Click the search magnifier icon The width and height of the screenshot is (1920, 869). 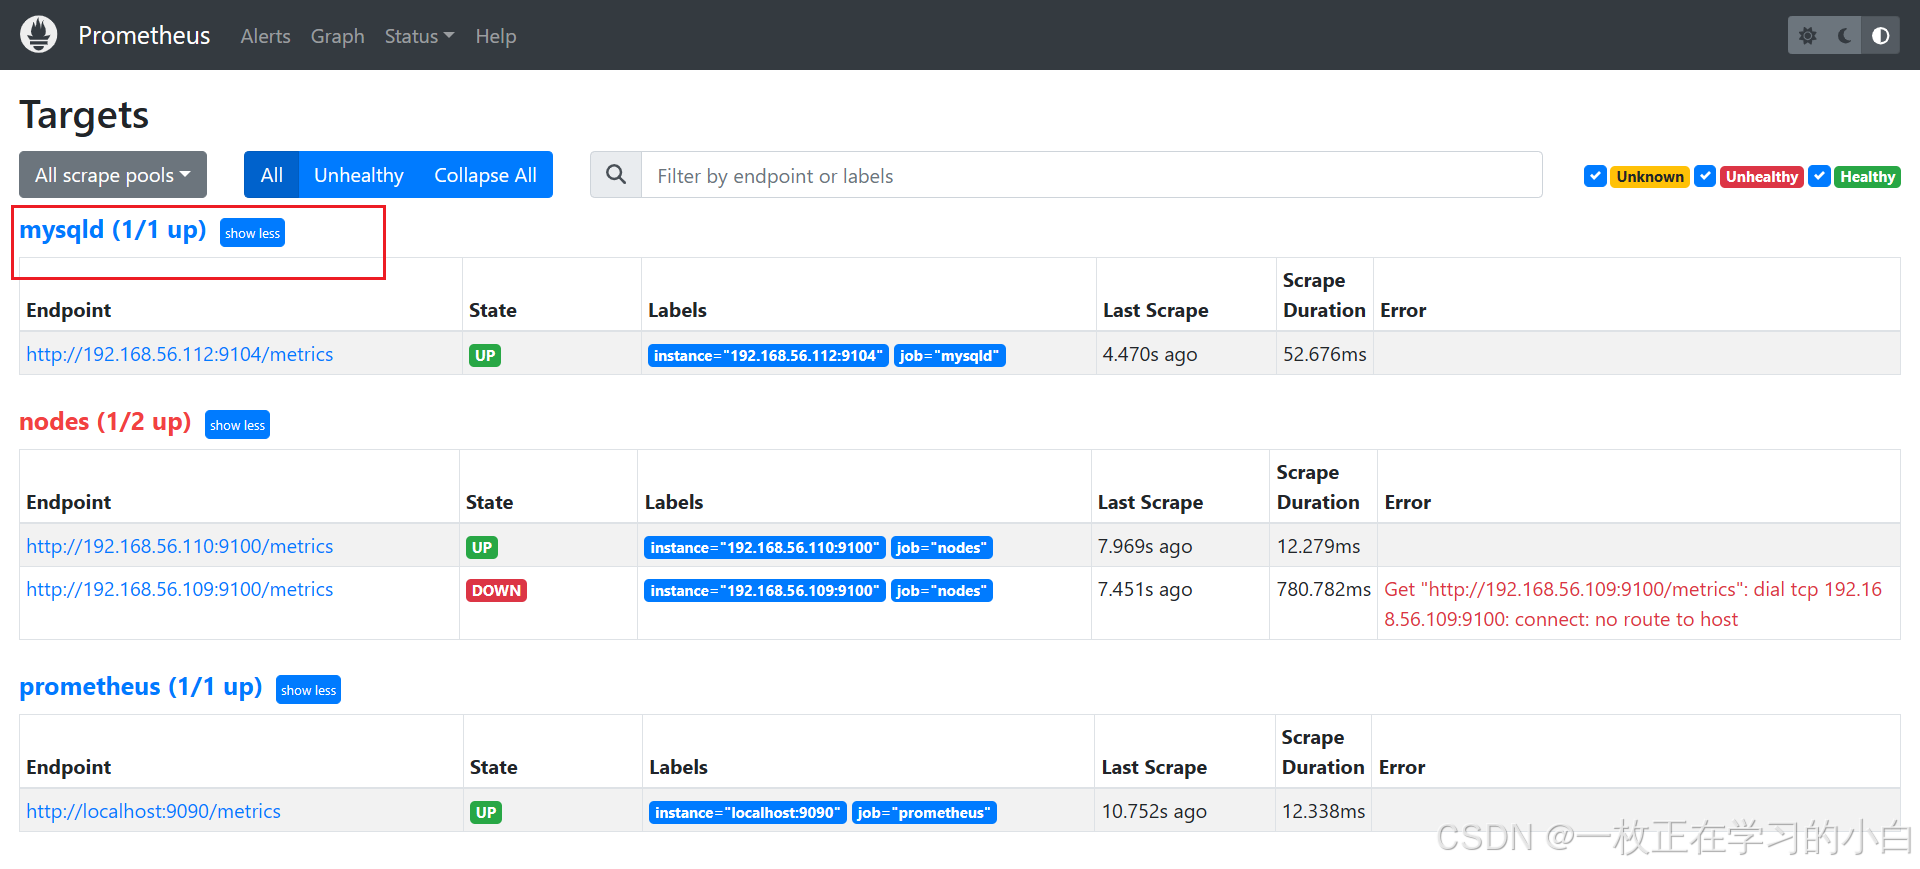616,175
